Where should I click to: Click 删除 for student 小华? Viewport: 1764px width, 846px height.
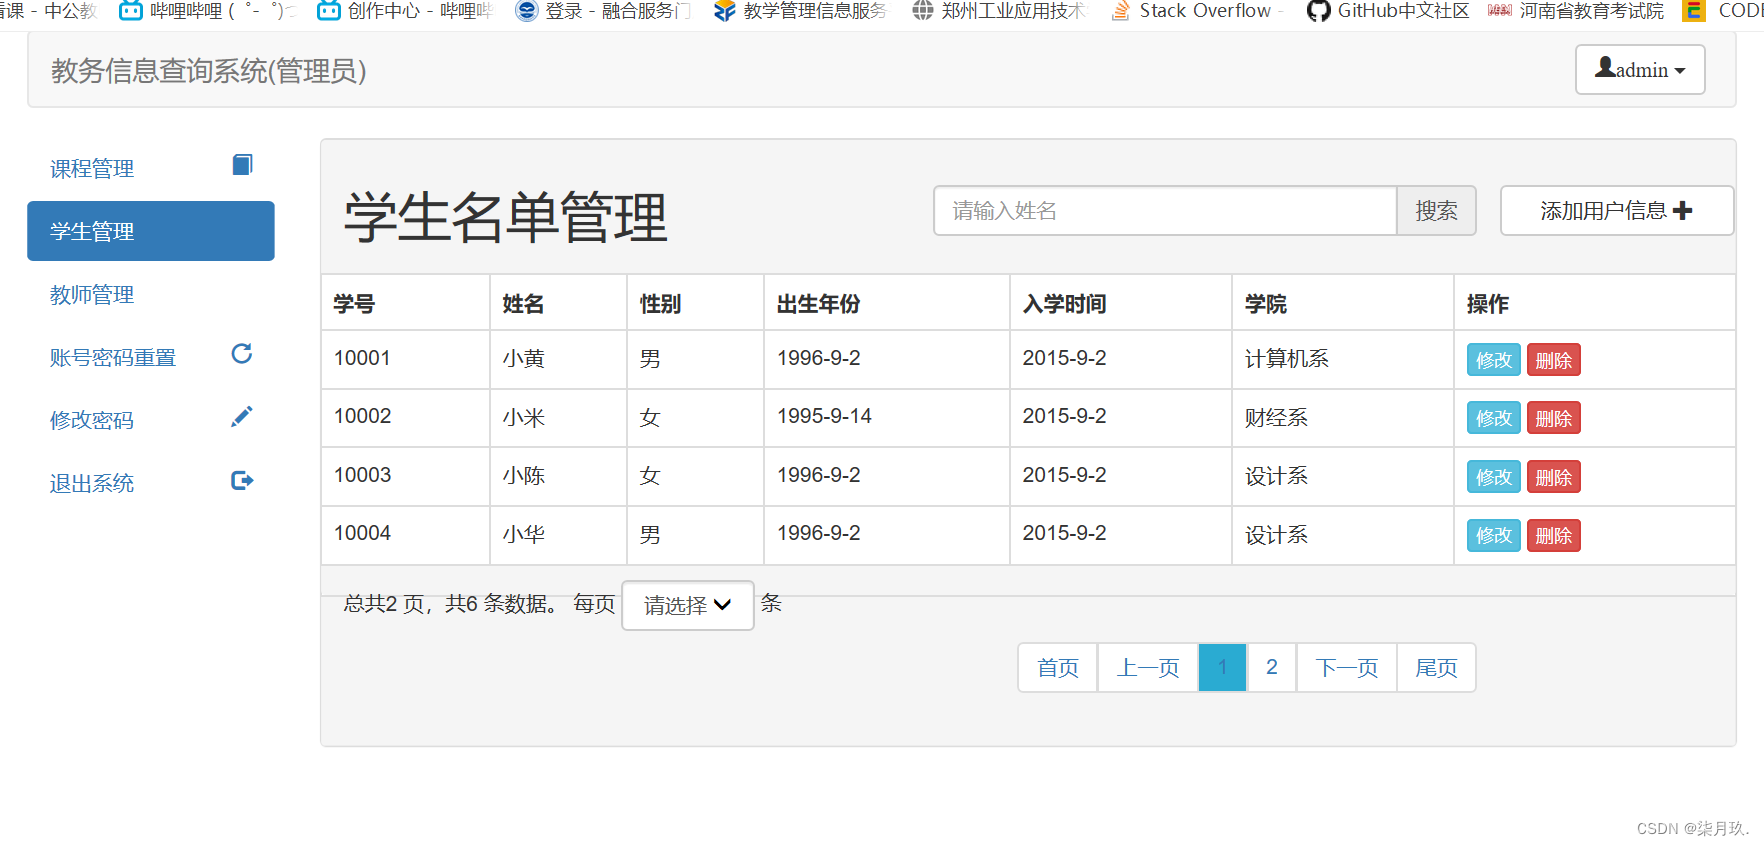(x=1553, y=535)
